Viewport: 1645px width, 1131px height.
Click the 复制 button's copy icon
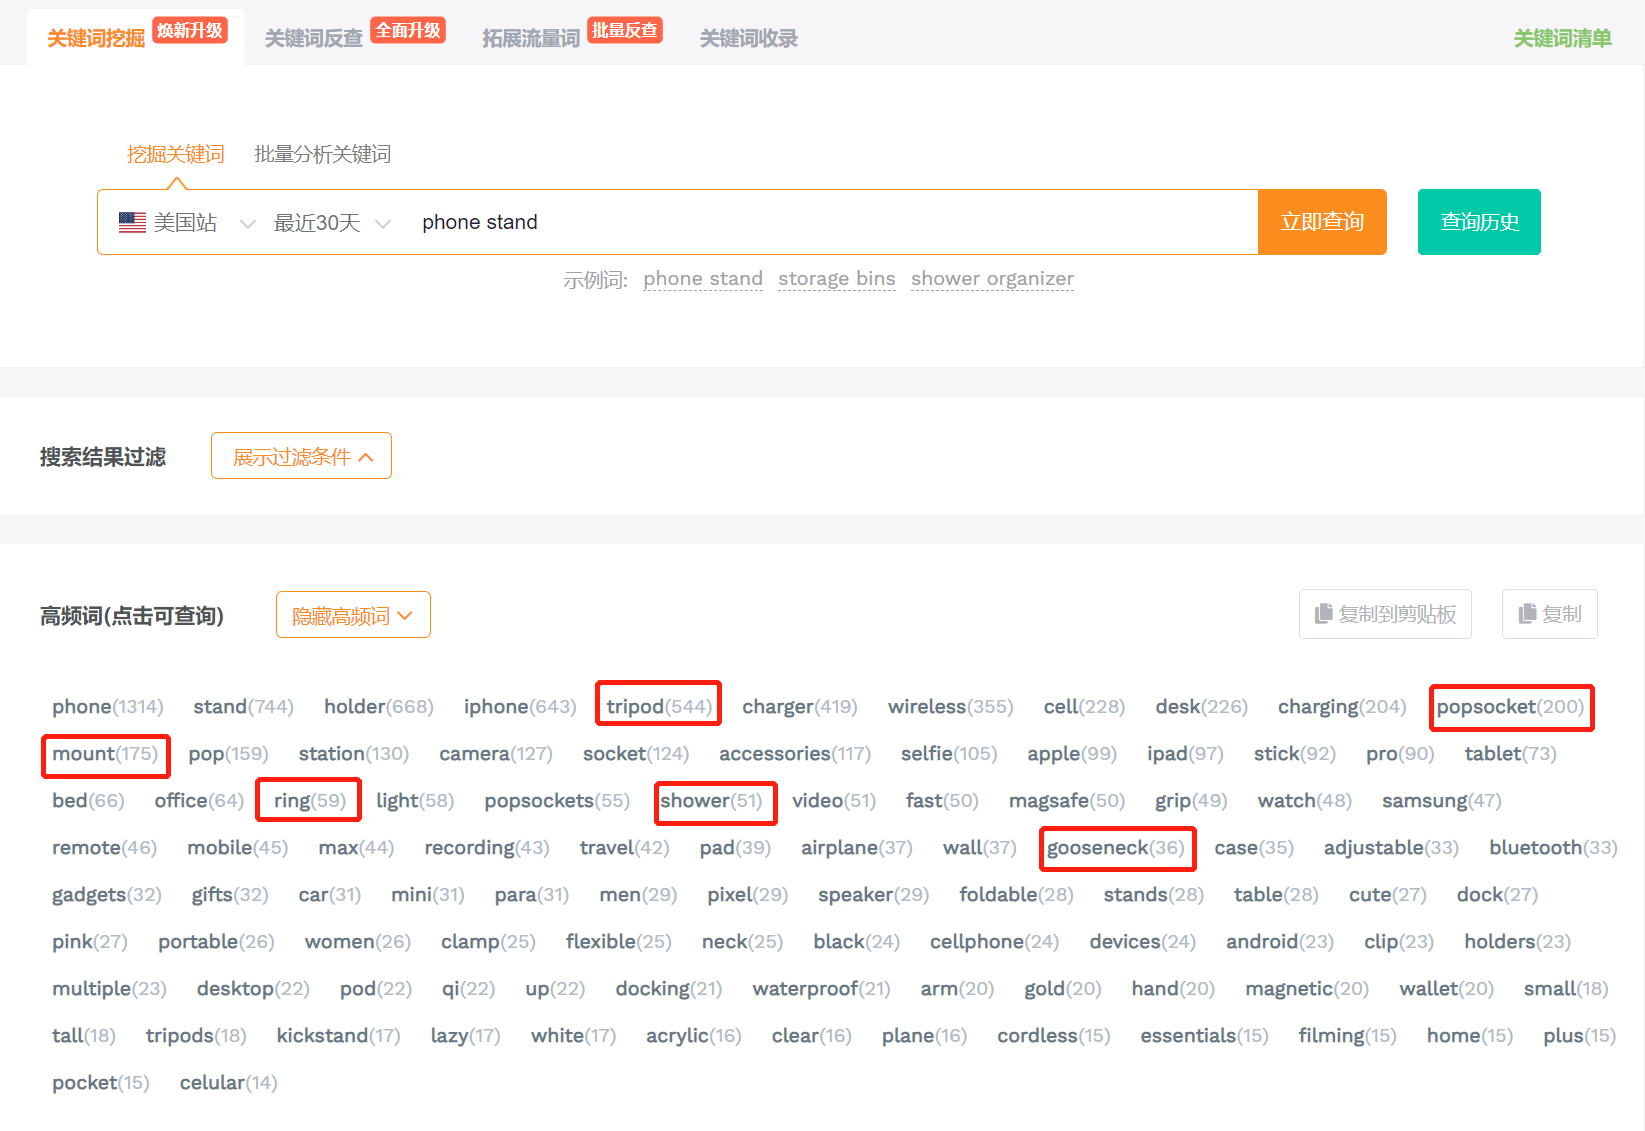point(1527,614)
